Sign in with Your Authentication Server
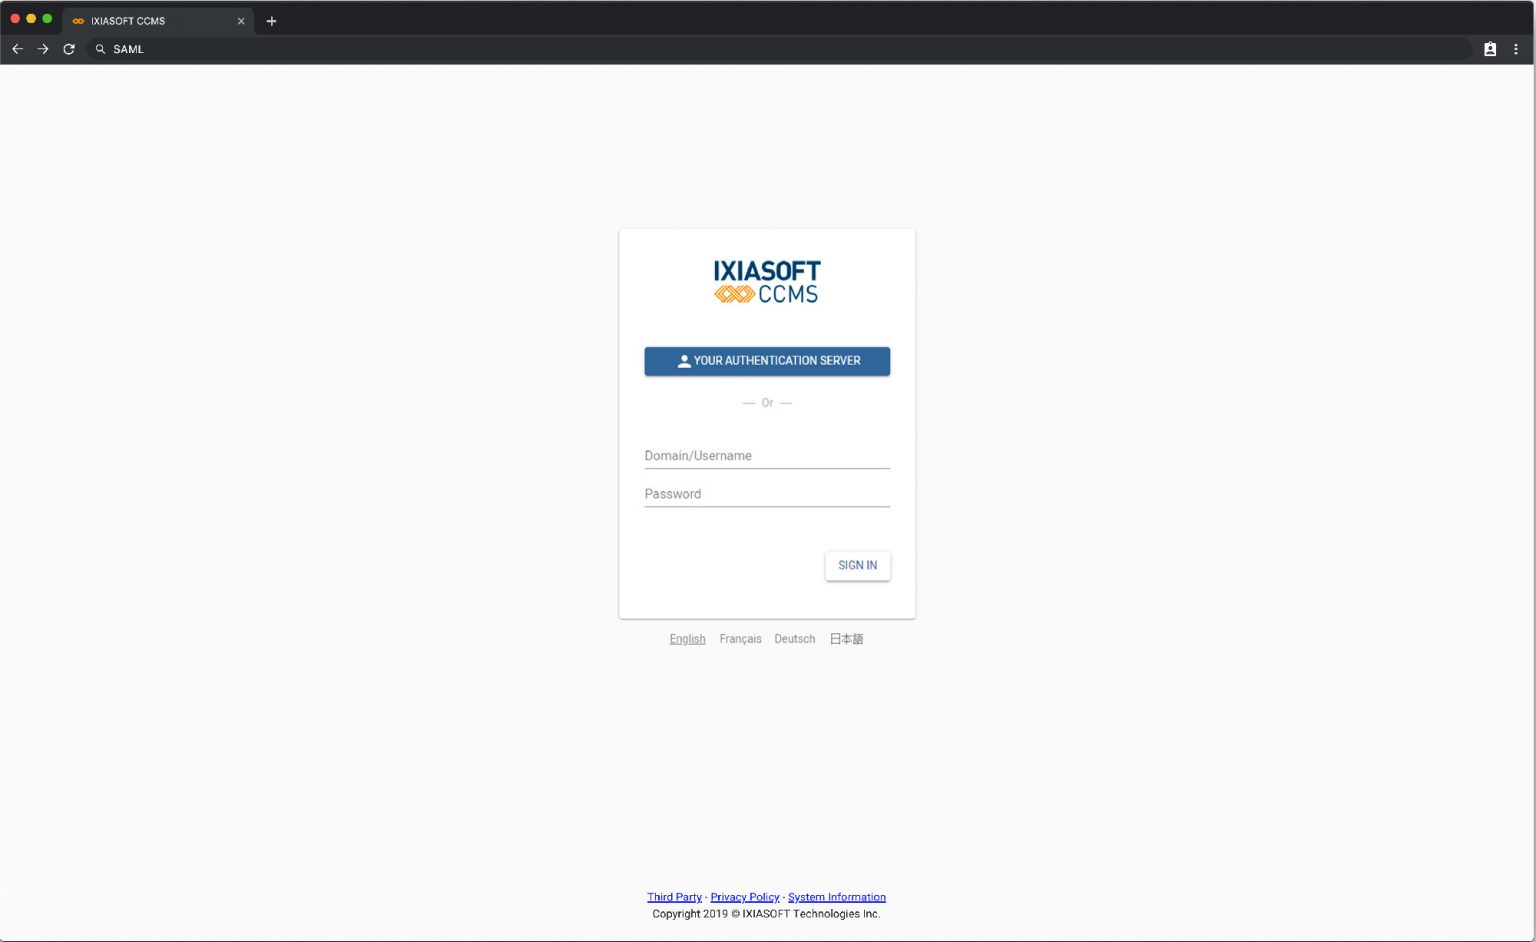Image resolution: width=1536 pixels, height=942 pixels. point(767,361)
